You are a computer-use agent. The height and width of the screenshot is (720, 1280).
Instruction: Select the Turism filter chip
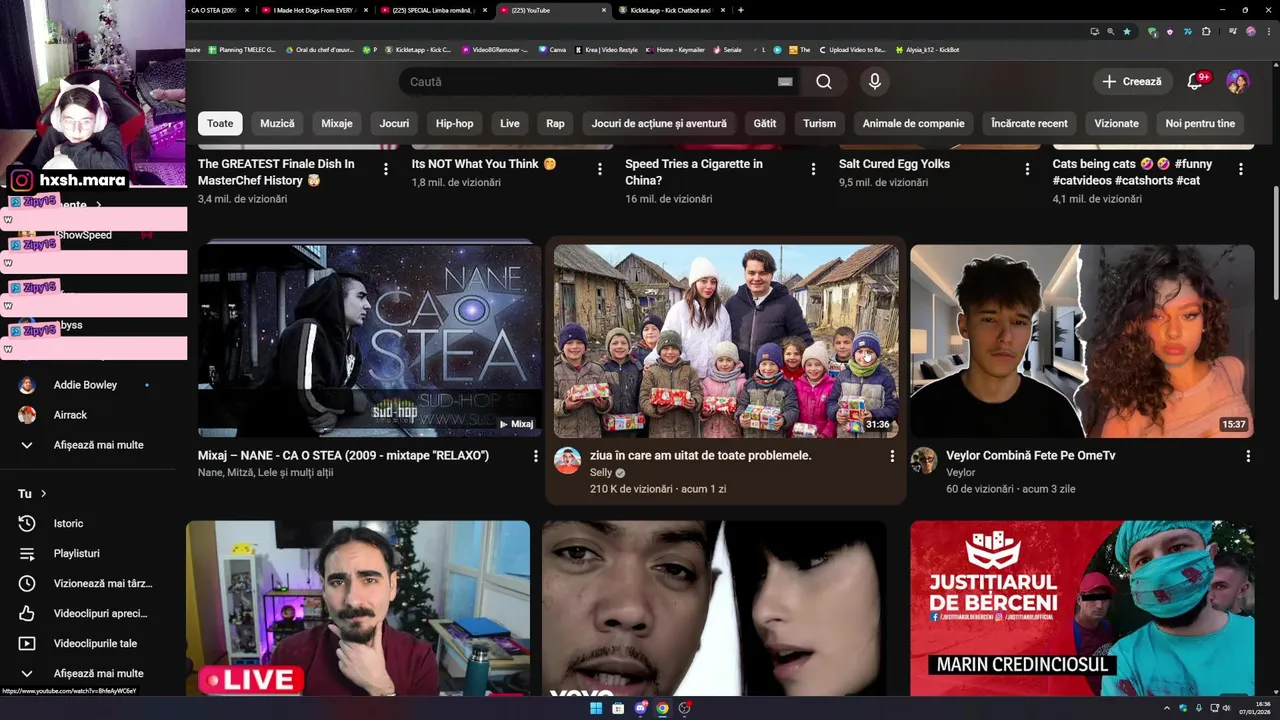click(819, 123)
